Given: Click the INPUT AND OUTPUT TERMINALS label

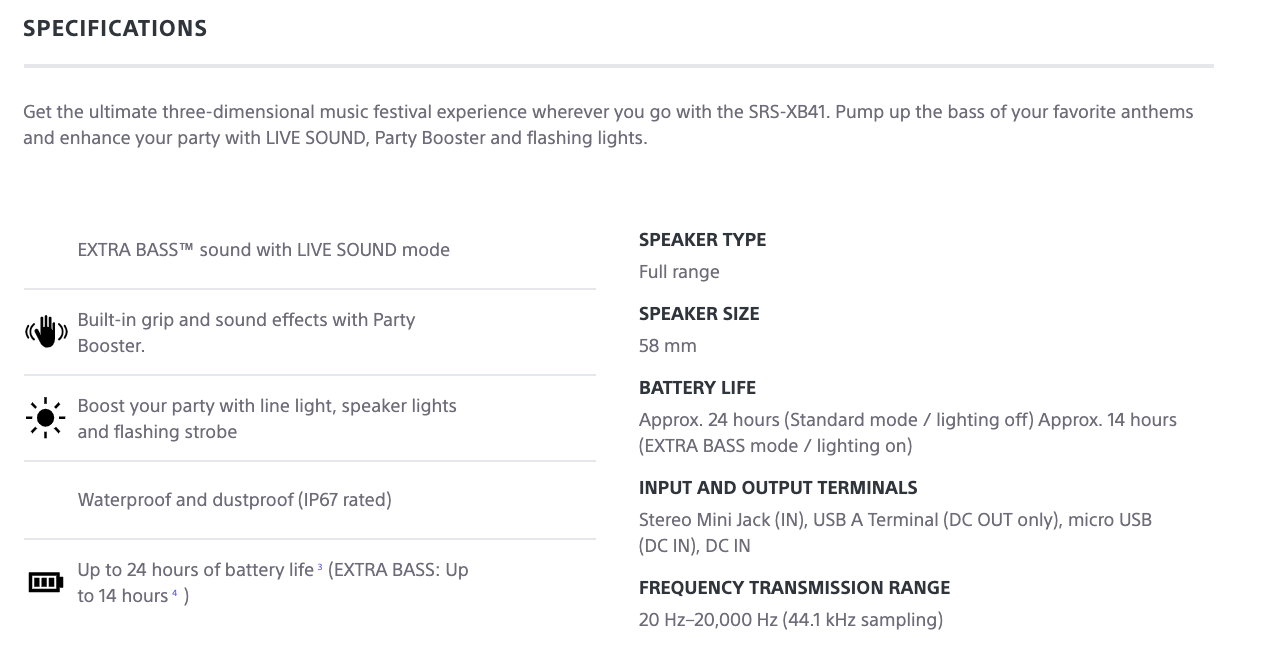Looking at the screenshot, I should pos(778,488).
